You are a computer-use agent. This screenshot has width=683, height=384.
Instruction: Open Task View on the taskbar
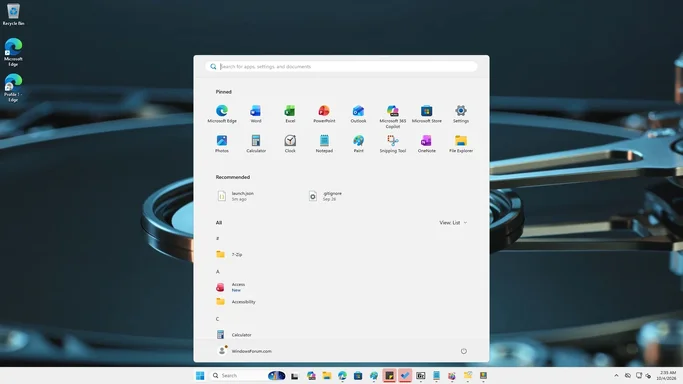295,376
